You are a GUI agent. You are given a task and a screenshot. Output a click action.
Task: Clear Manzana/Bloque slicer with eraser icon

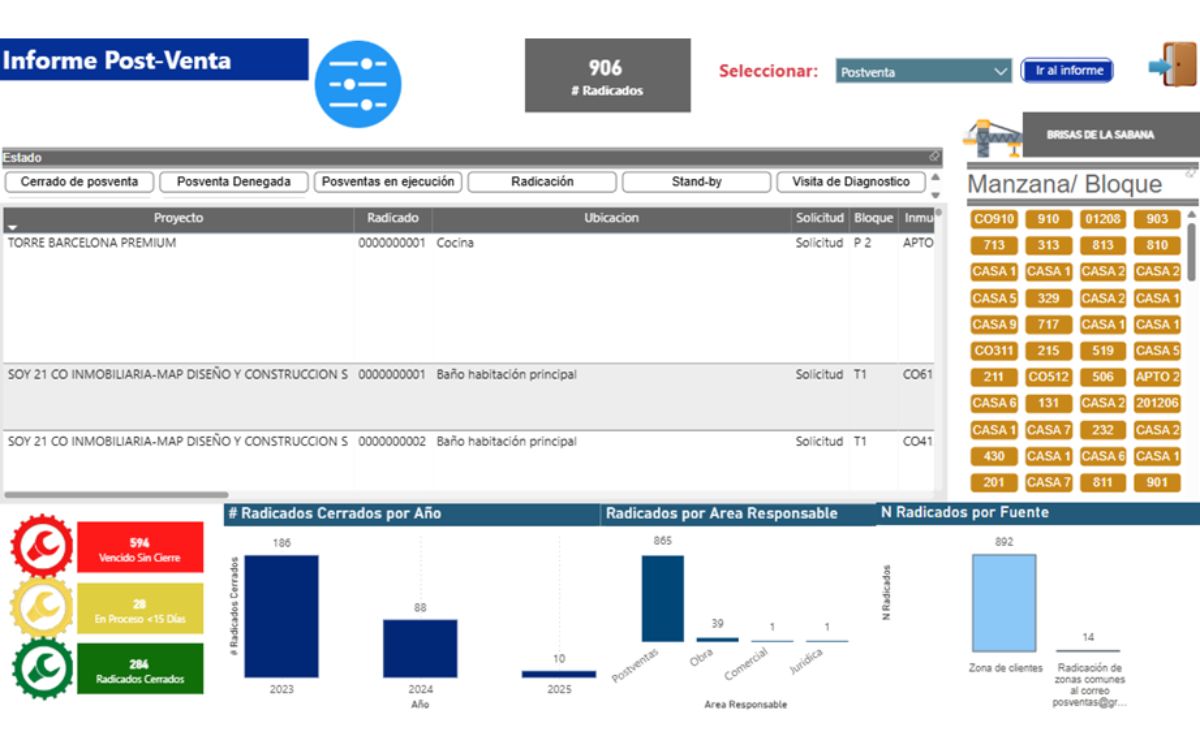[1191, 173]
